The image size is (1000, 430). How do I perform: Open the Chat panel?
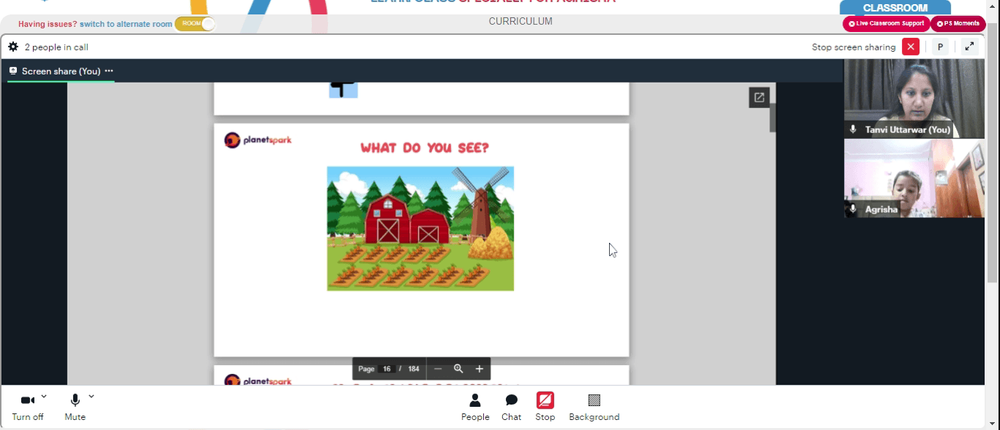pyautogui.click(x=511, y=406)
